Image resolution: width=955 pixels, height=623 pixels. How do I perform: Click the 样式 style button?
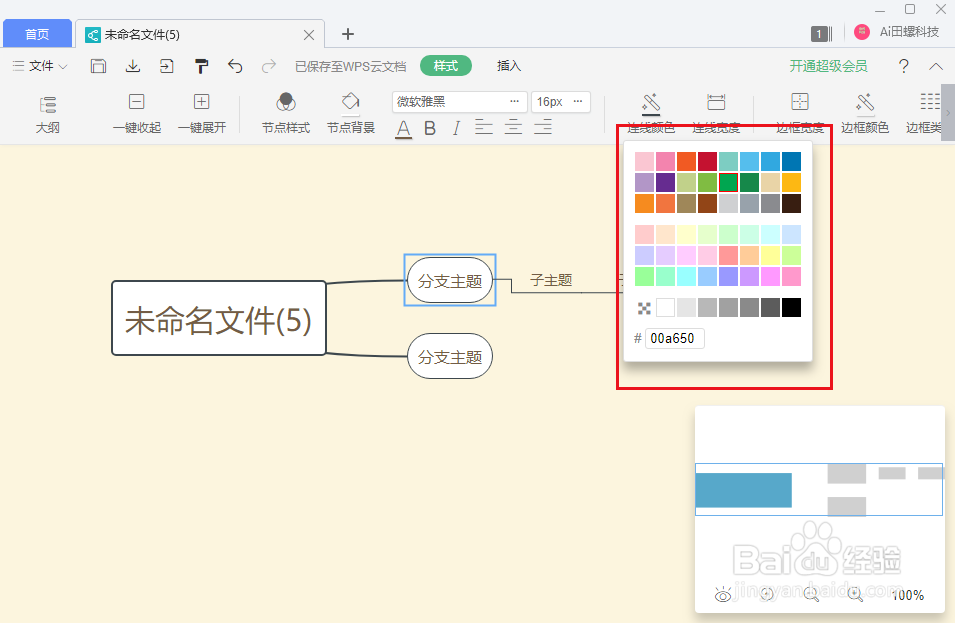tap(445, 65)
